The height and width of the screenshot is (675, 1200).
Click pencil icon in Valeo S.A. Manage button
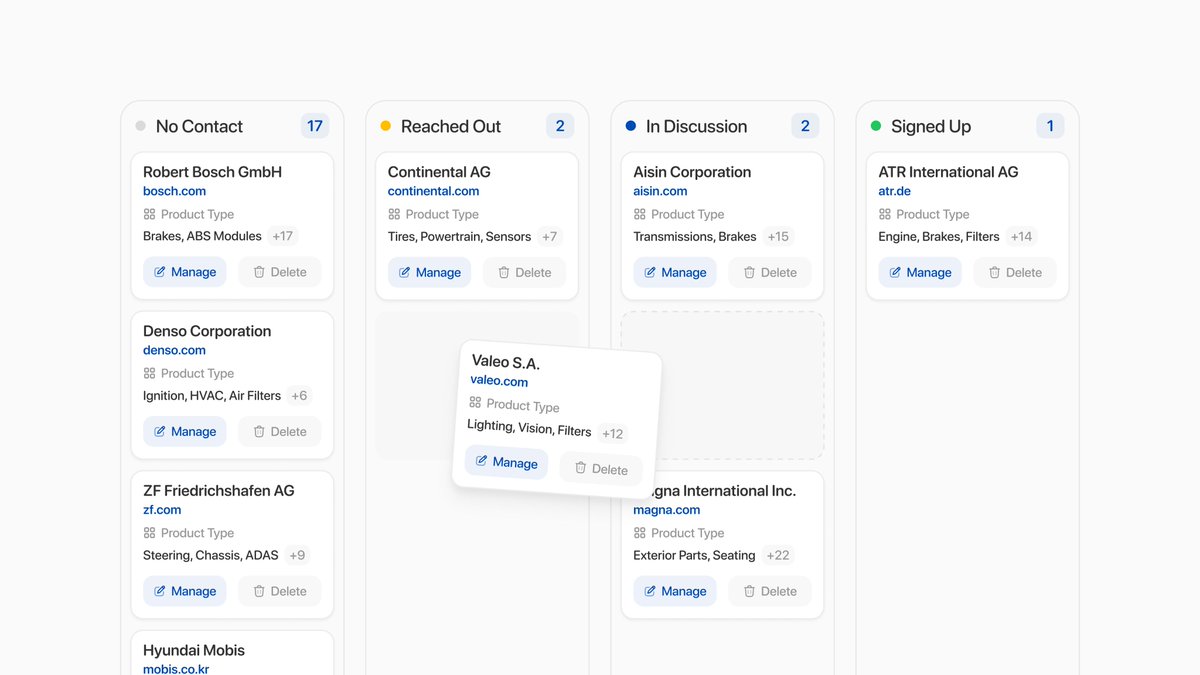click(x=482, y=461)
